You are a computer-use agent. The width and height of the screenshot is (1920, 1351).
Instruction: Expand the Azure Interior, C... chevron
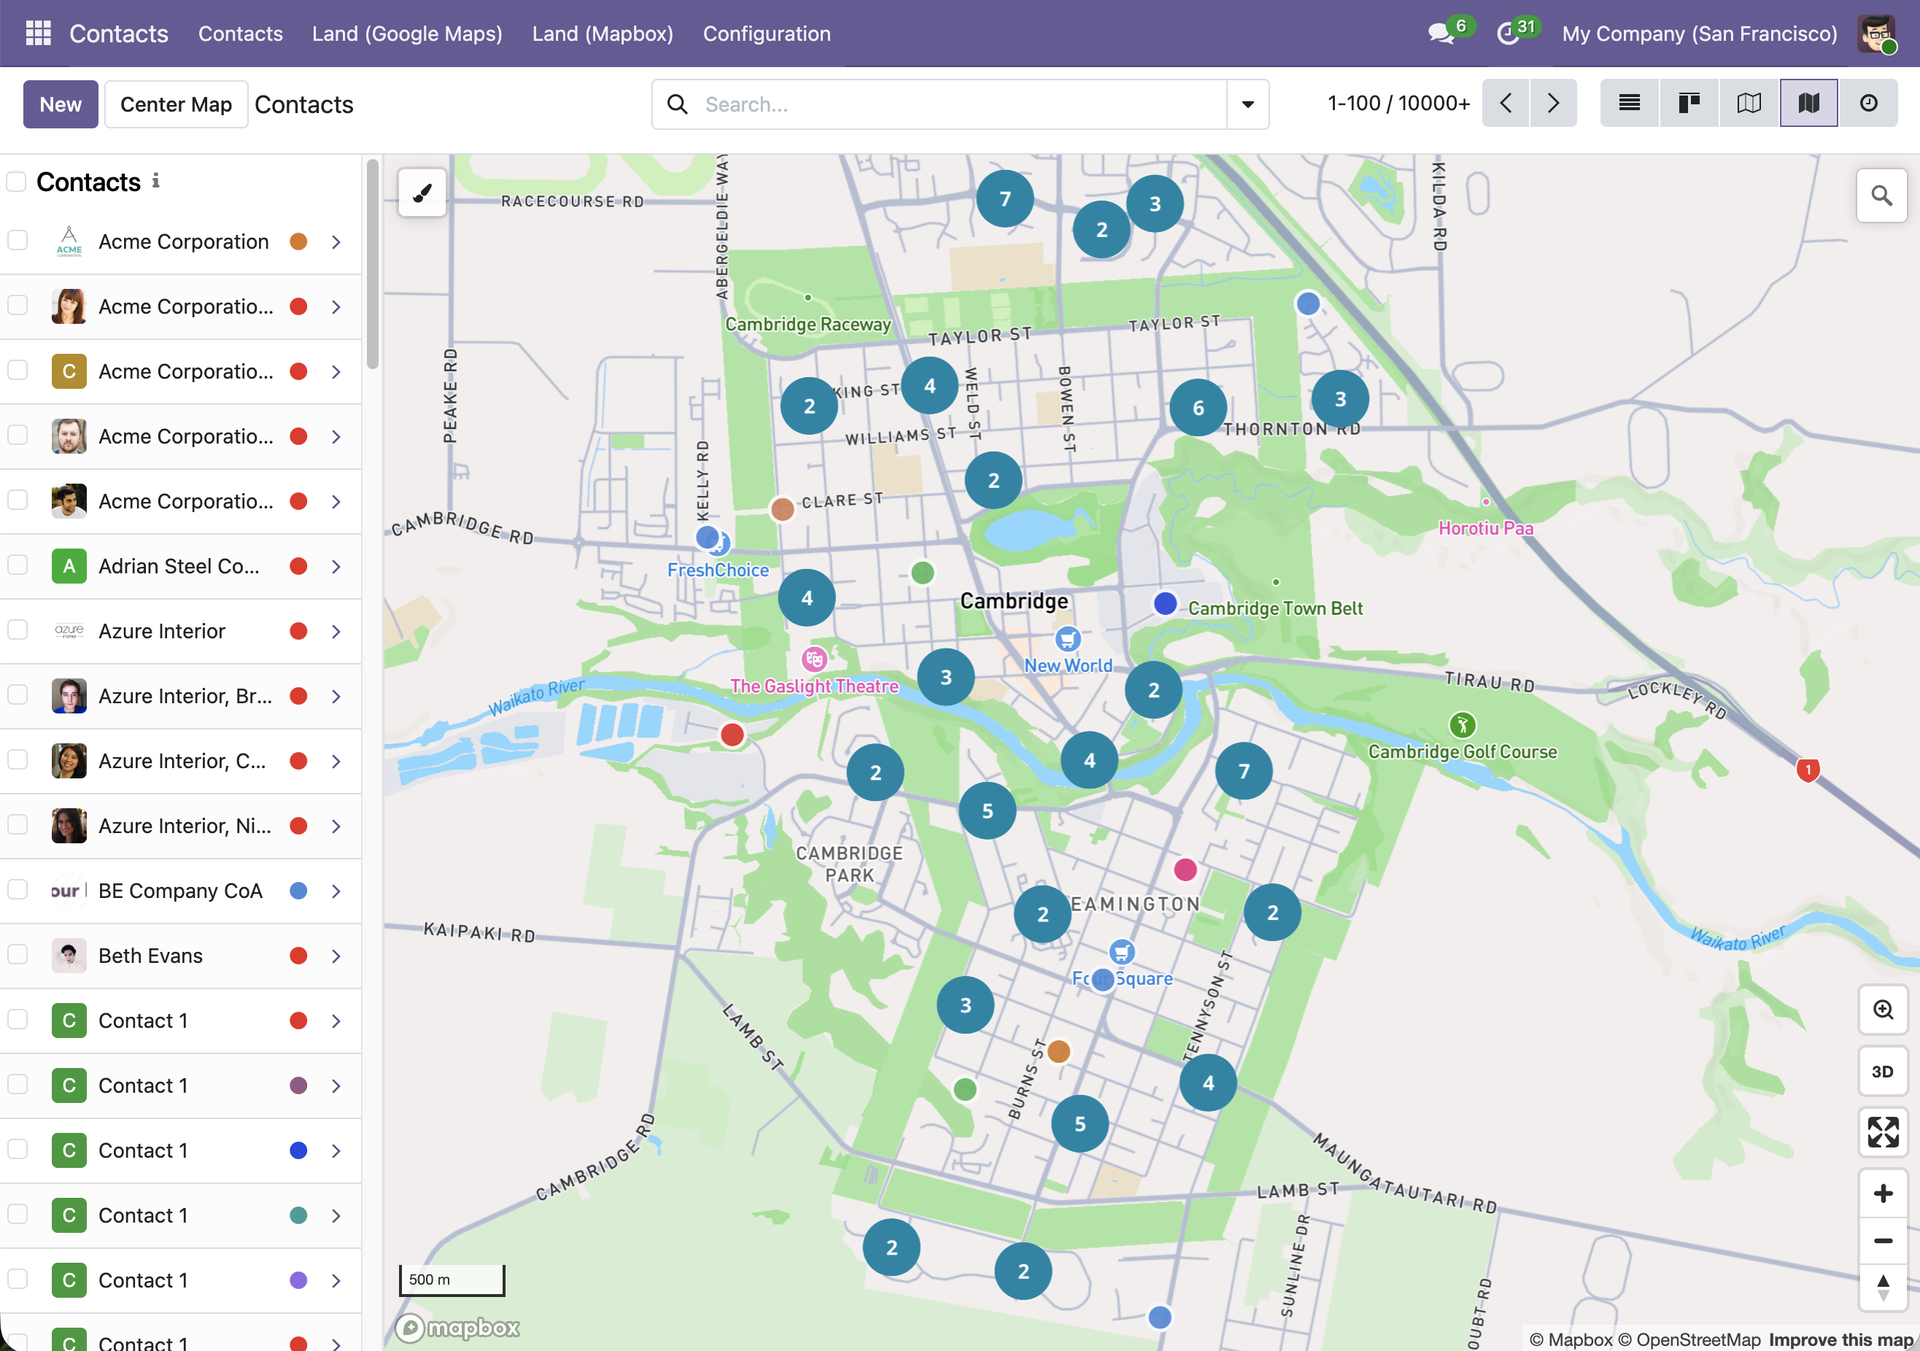[336, 762]
